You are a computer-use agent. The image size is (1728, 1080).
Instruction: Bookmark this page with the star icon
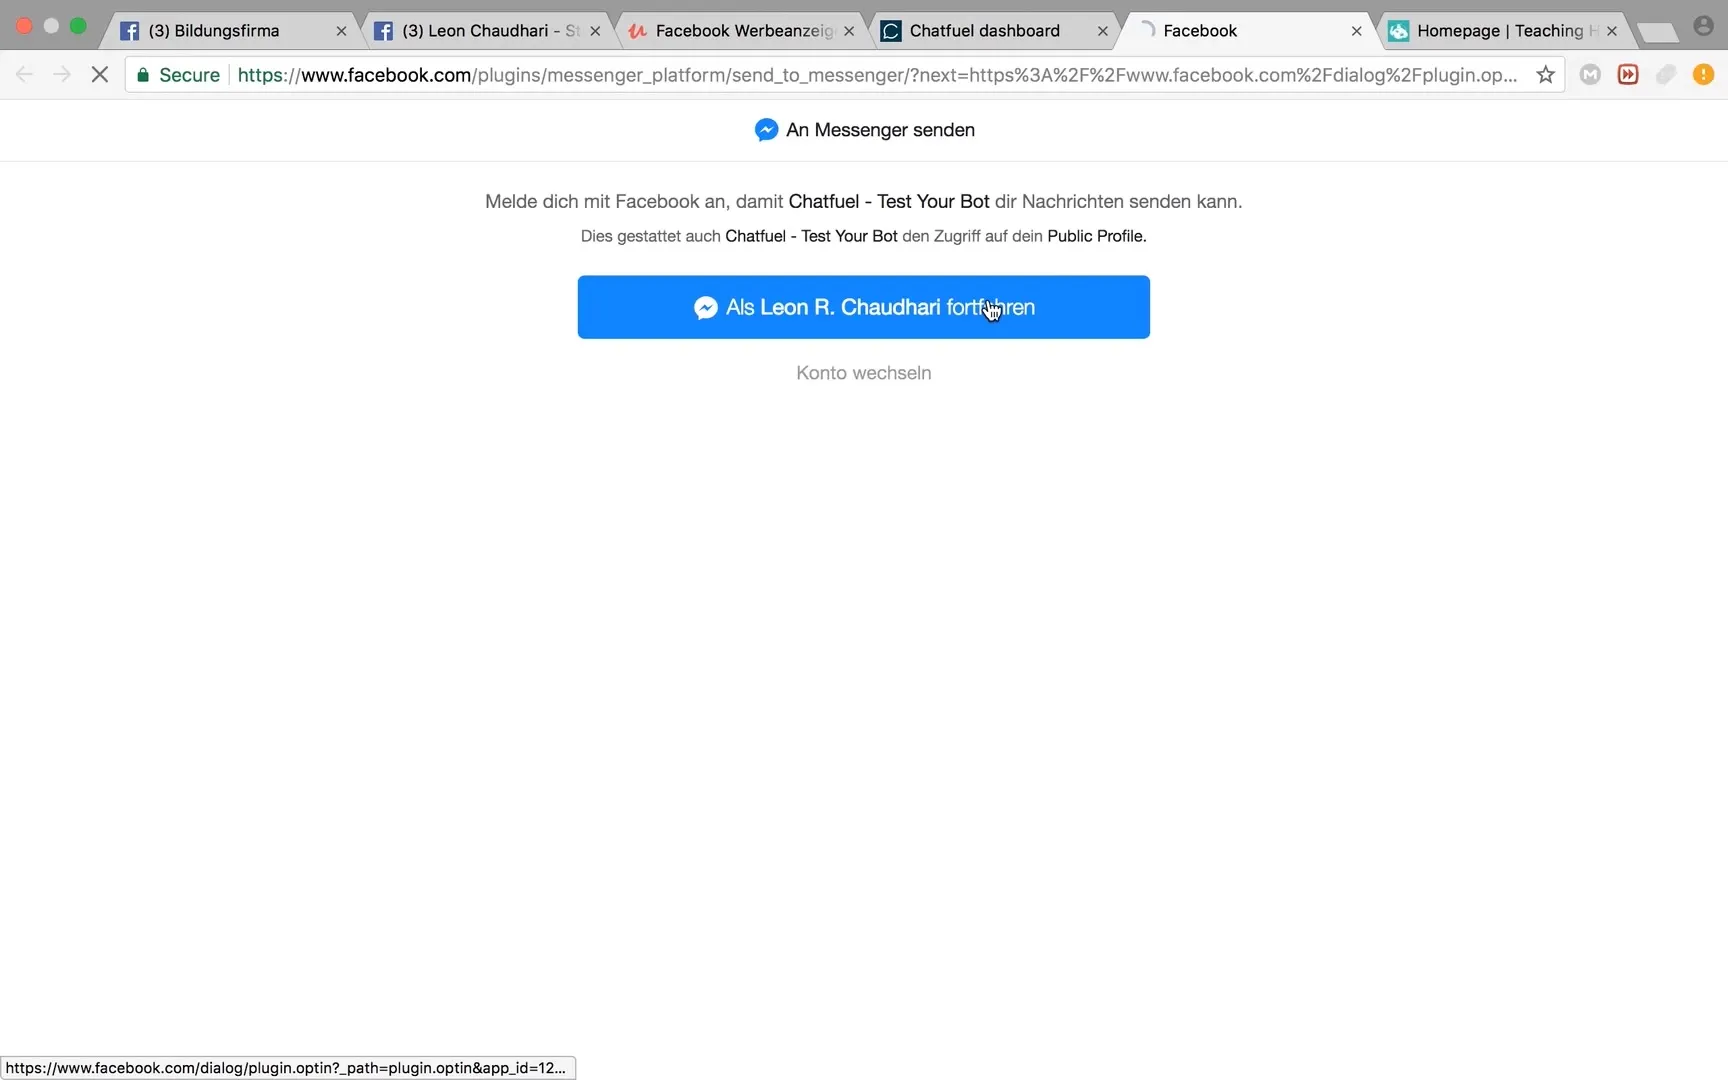click(x=1545, y=75)
